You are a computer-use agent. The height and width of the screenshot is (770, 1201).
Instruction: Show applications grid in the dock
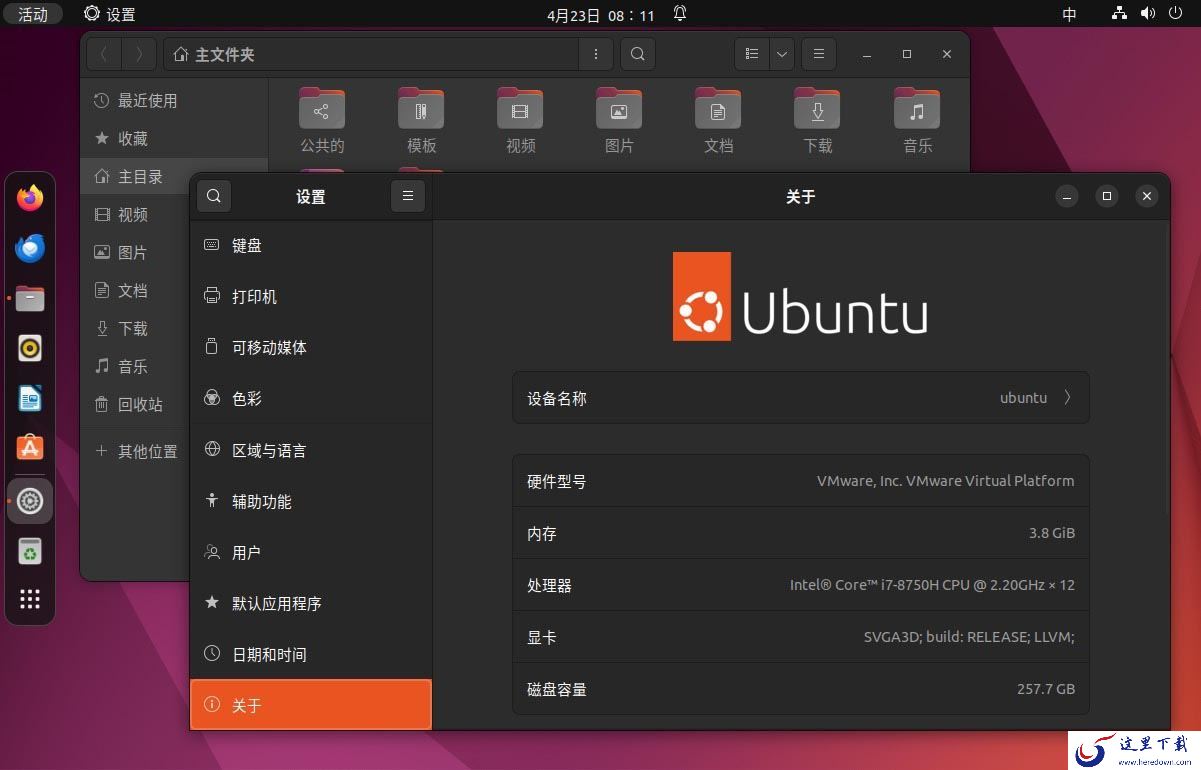(30, 599)
